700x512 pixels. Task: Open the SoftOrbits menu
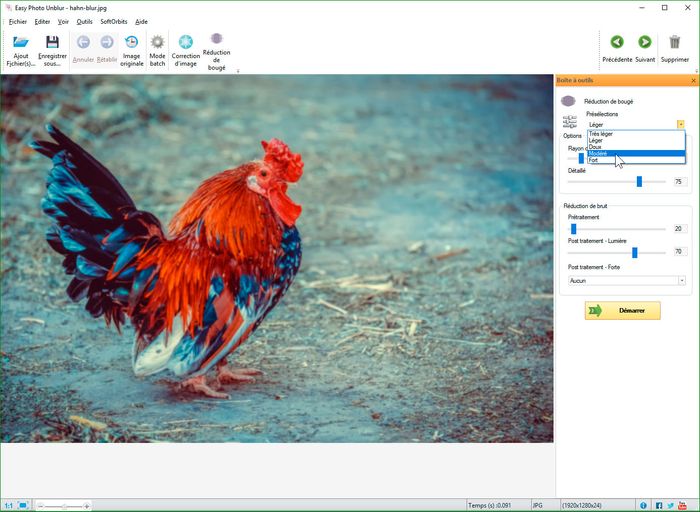click(113, 21)
